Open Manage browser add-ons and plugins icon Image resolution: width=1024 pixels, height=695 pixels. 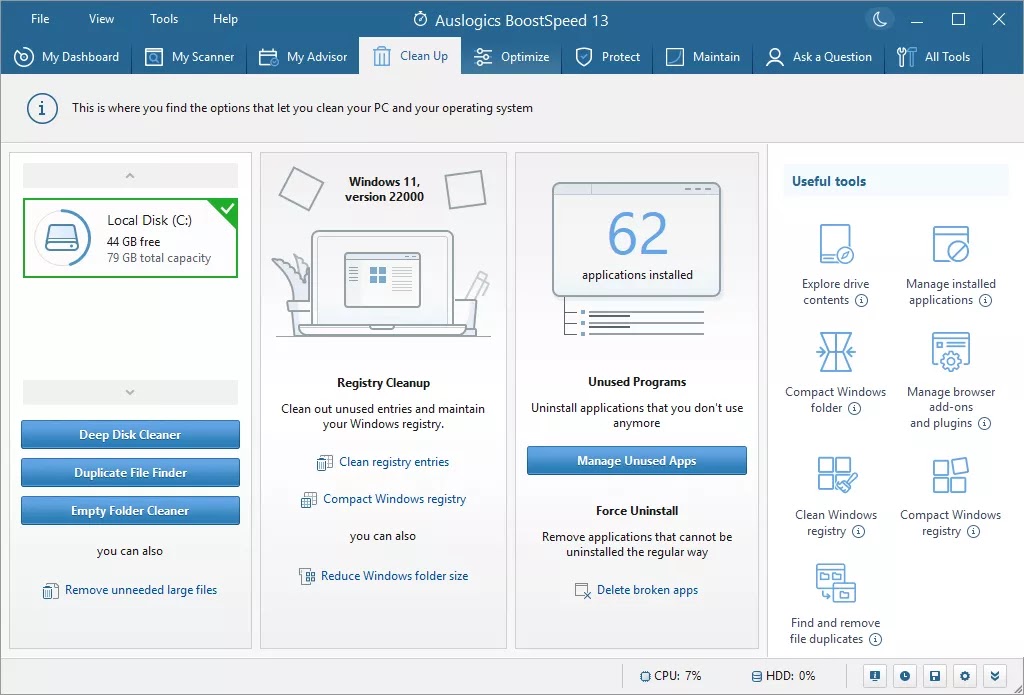950,353
